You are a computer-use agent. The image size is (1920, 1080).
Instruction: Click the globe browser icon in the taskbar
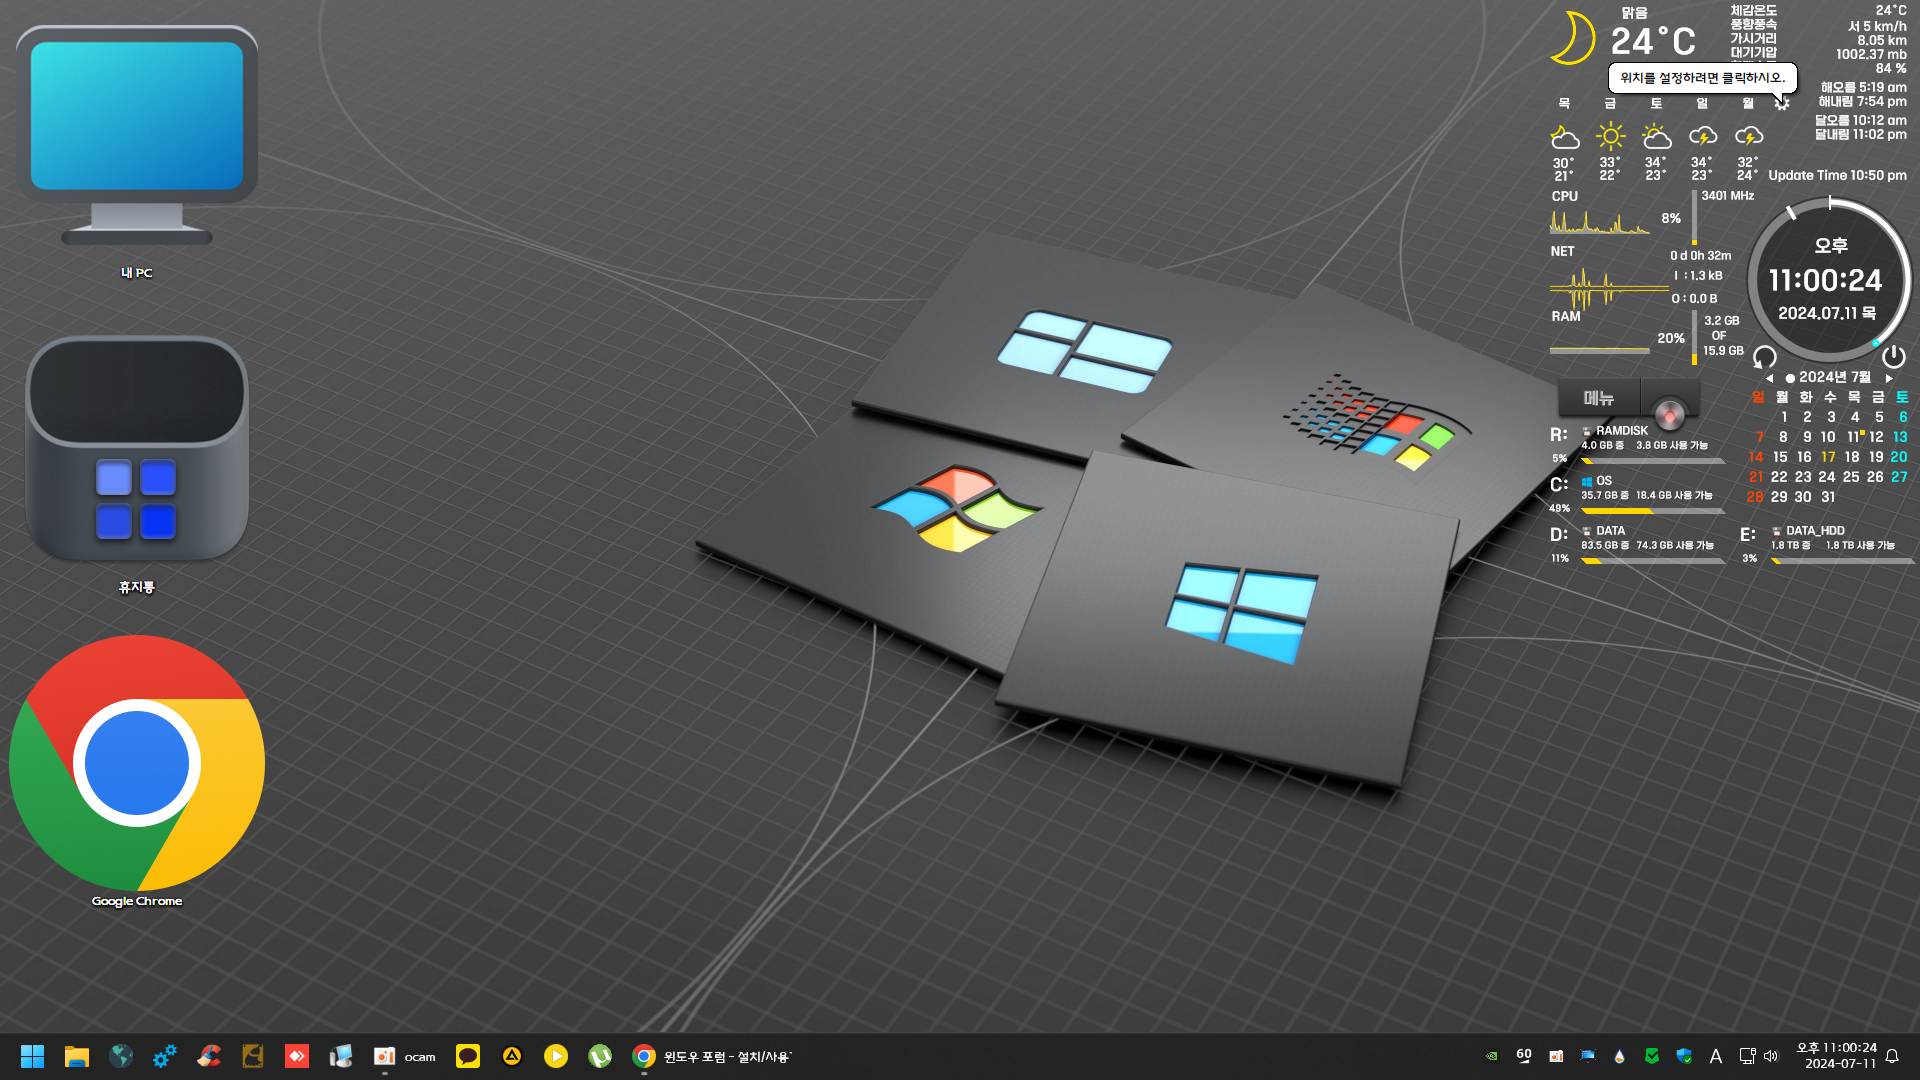coord(121,1056)
